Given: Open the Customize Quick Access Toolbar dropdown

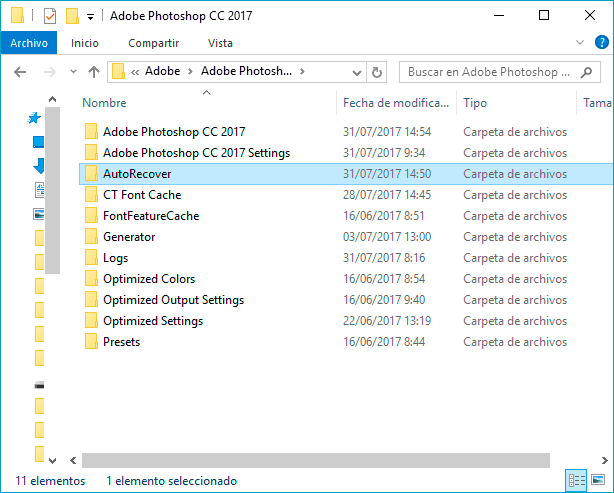Looking at the screenshot, I should pyautogui.click(x=90, y=17).
